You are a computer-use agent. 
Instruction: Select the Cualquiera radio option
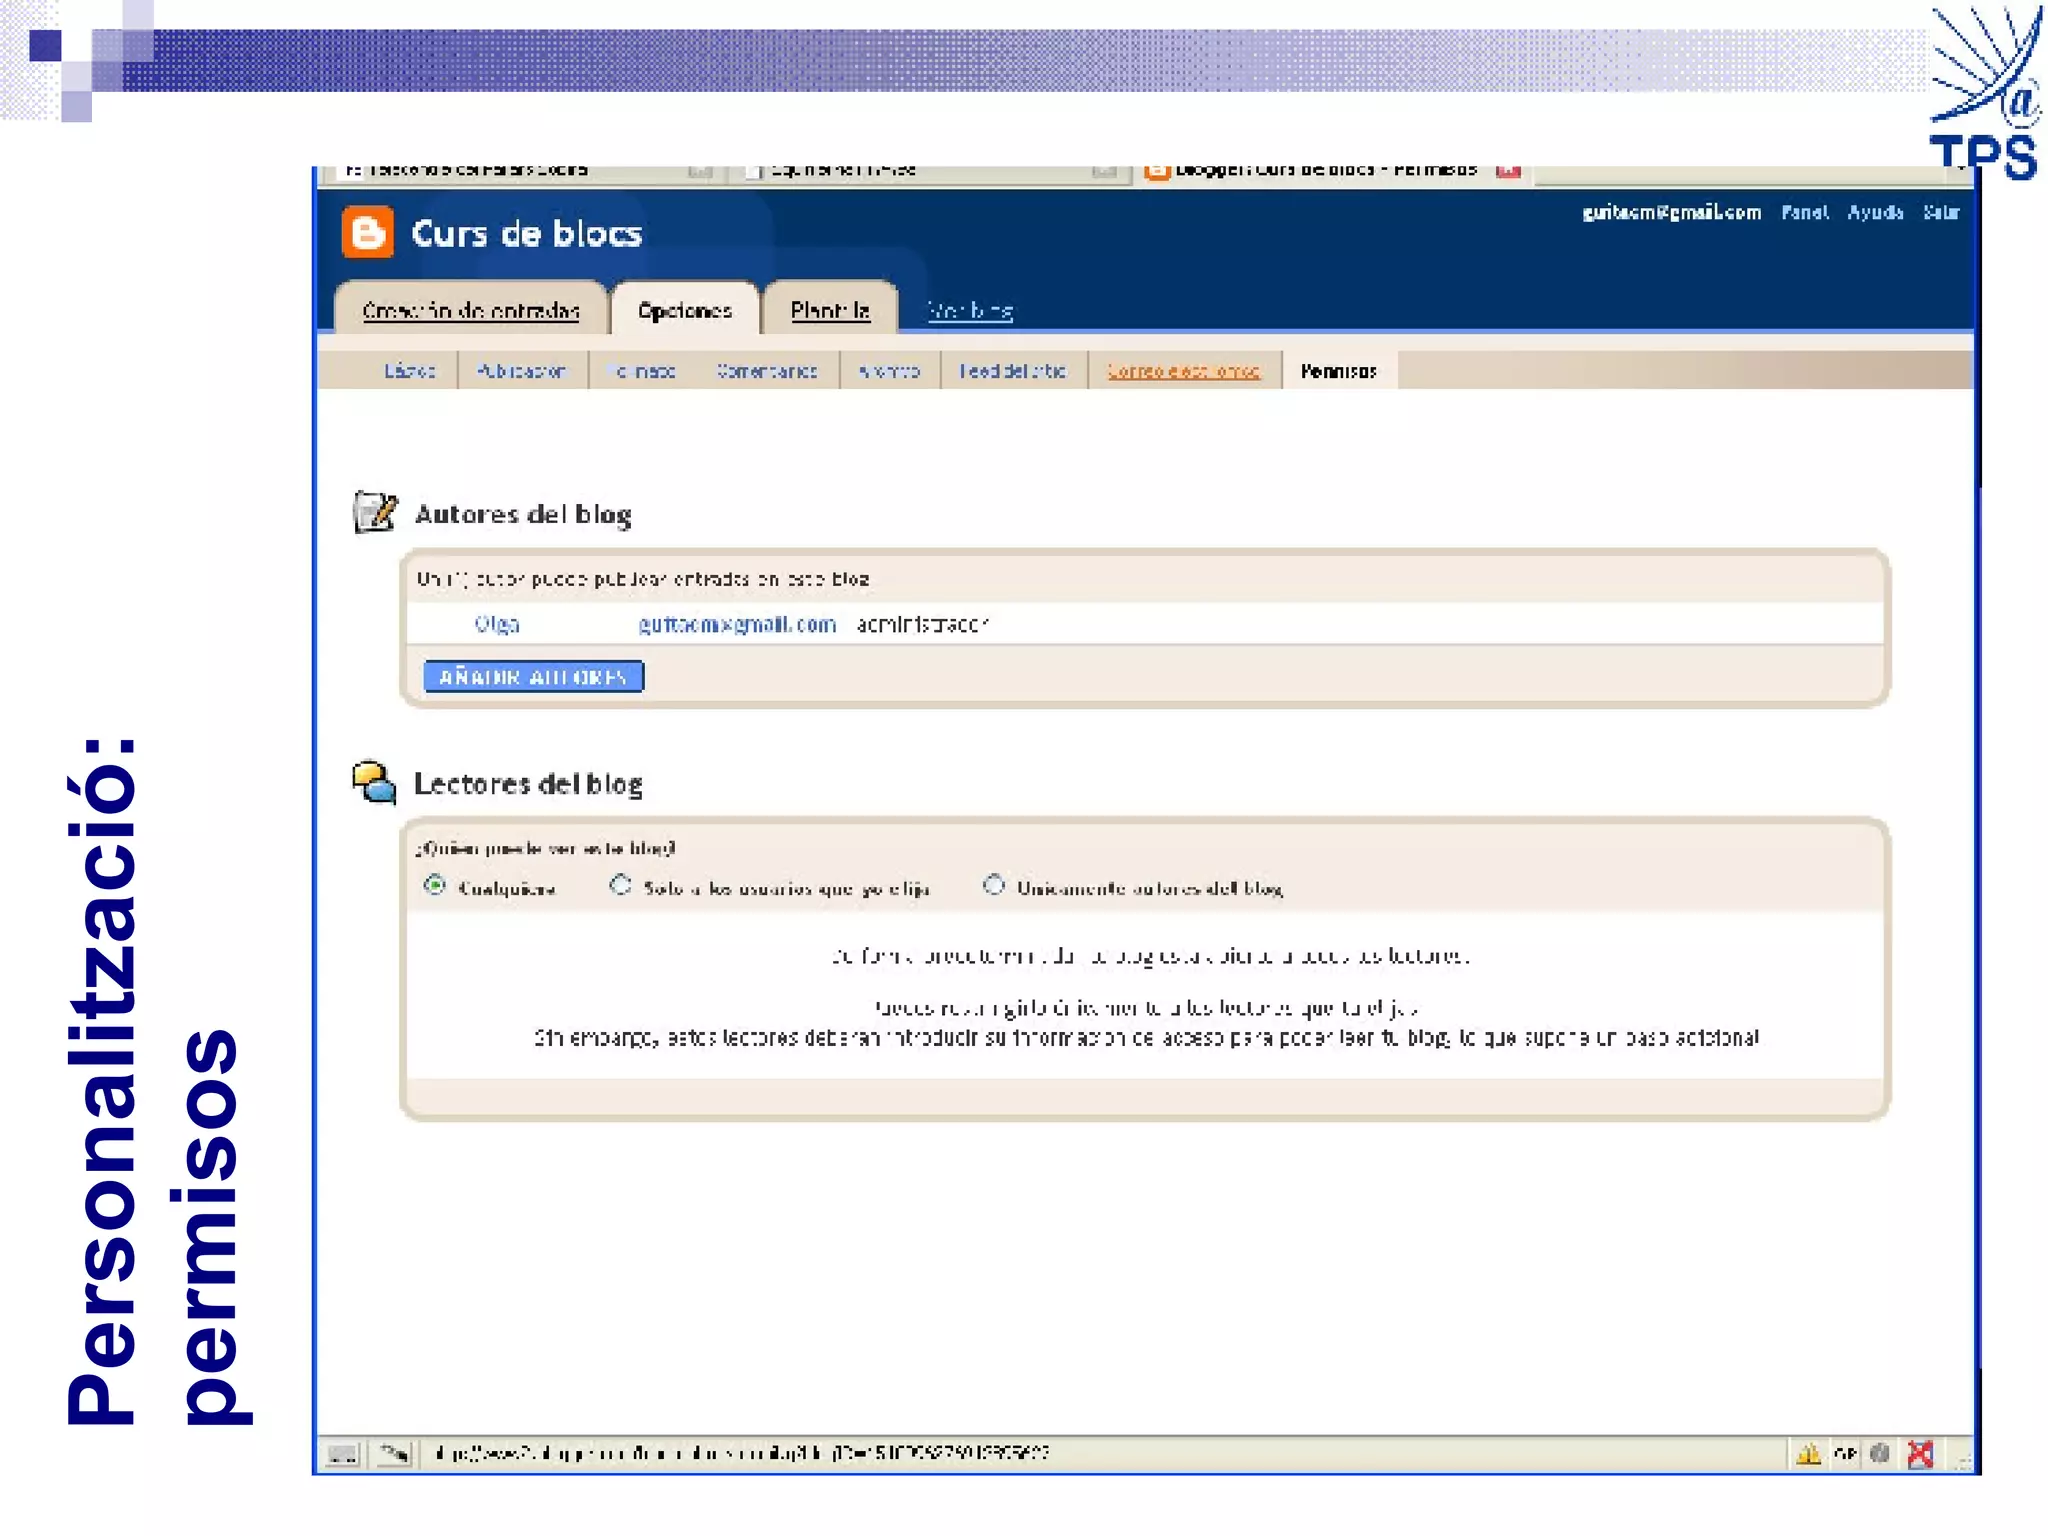coord(434,886)
